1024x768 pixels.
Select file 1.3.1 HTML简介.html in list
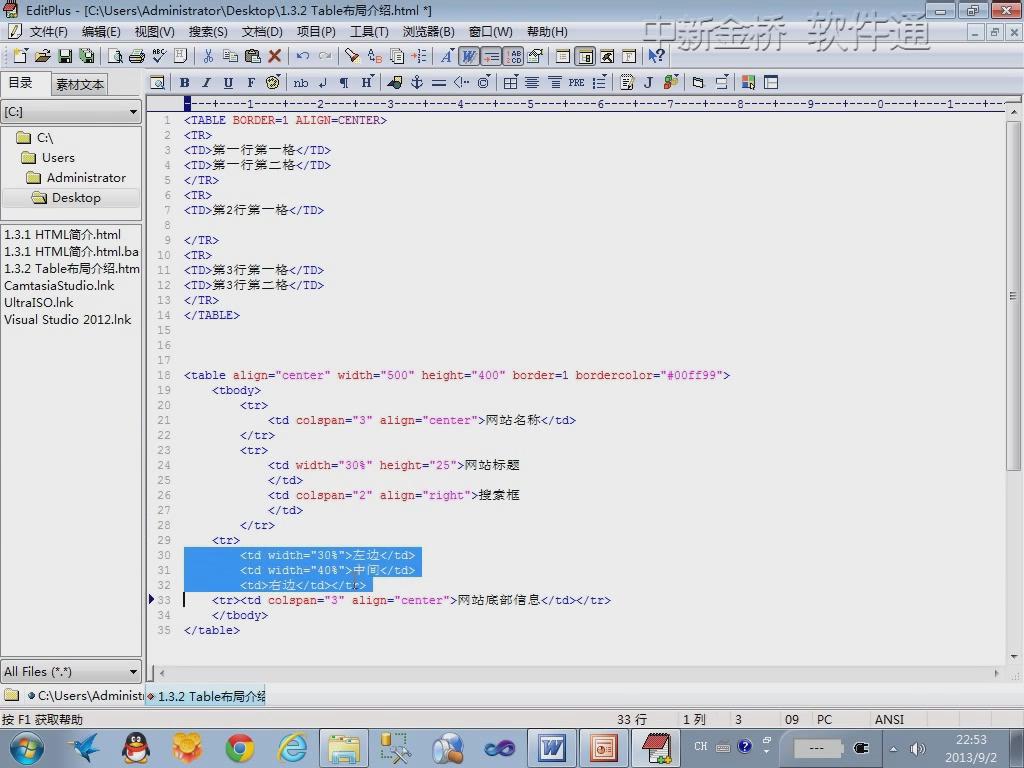click(x=63, y=234)
